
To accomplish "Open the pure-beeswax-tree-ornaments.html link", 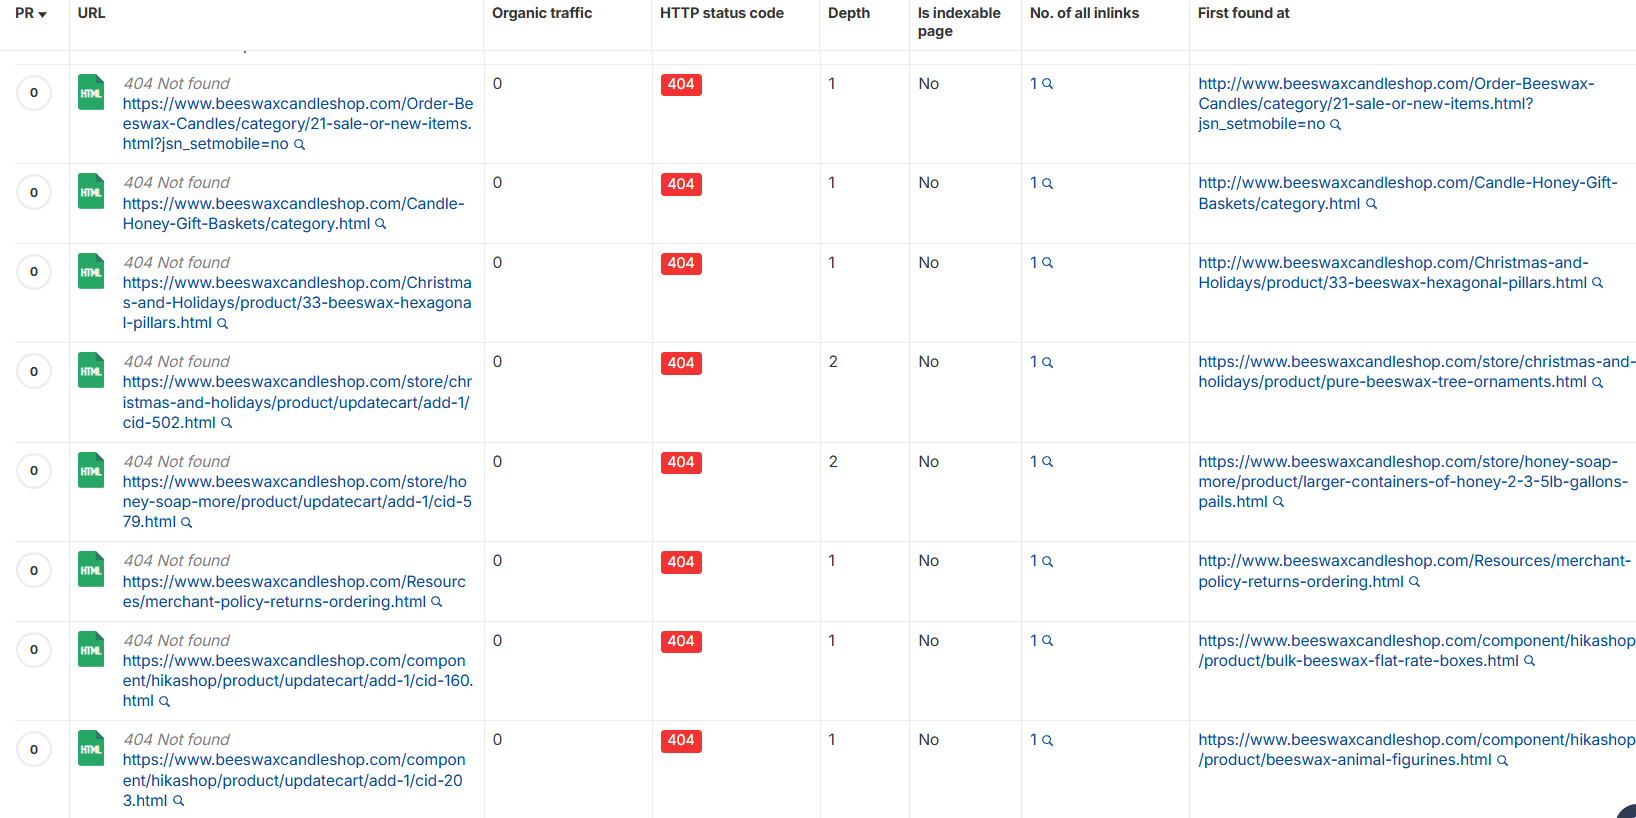I will pos(1417,372).
